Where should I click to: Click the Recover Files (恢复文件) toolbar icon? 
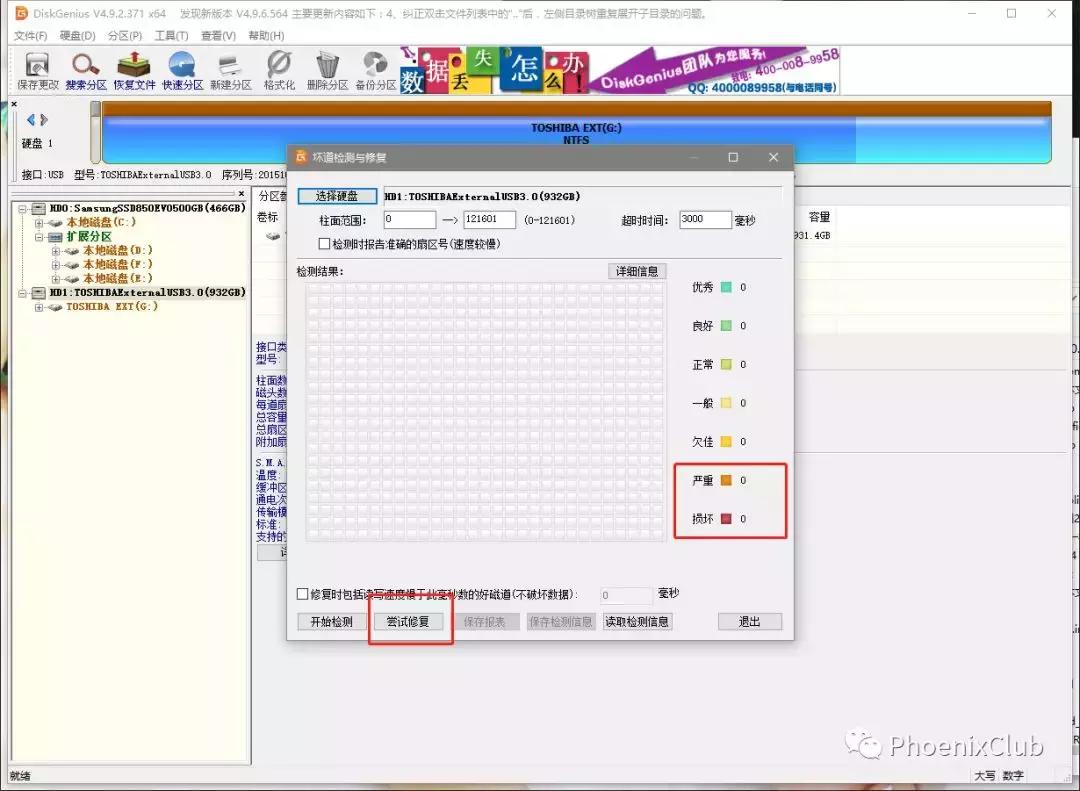pyautogui.click(x=134, y=71)
